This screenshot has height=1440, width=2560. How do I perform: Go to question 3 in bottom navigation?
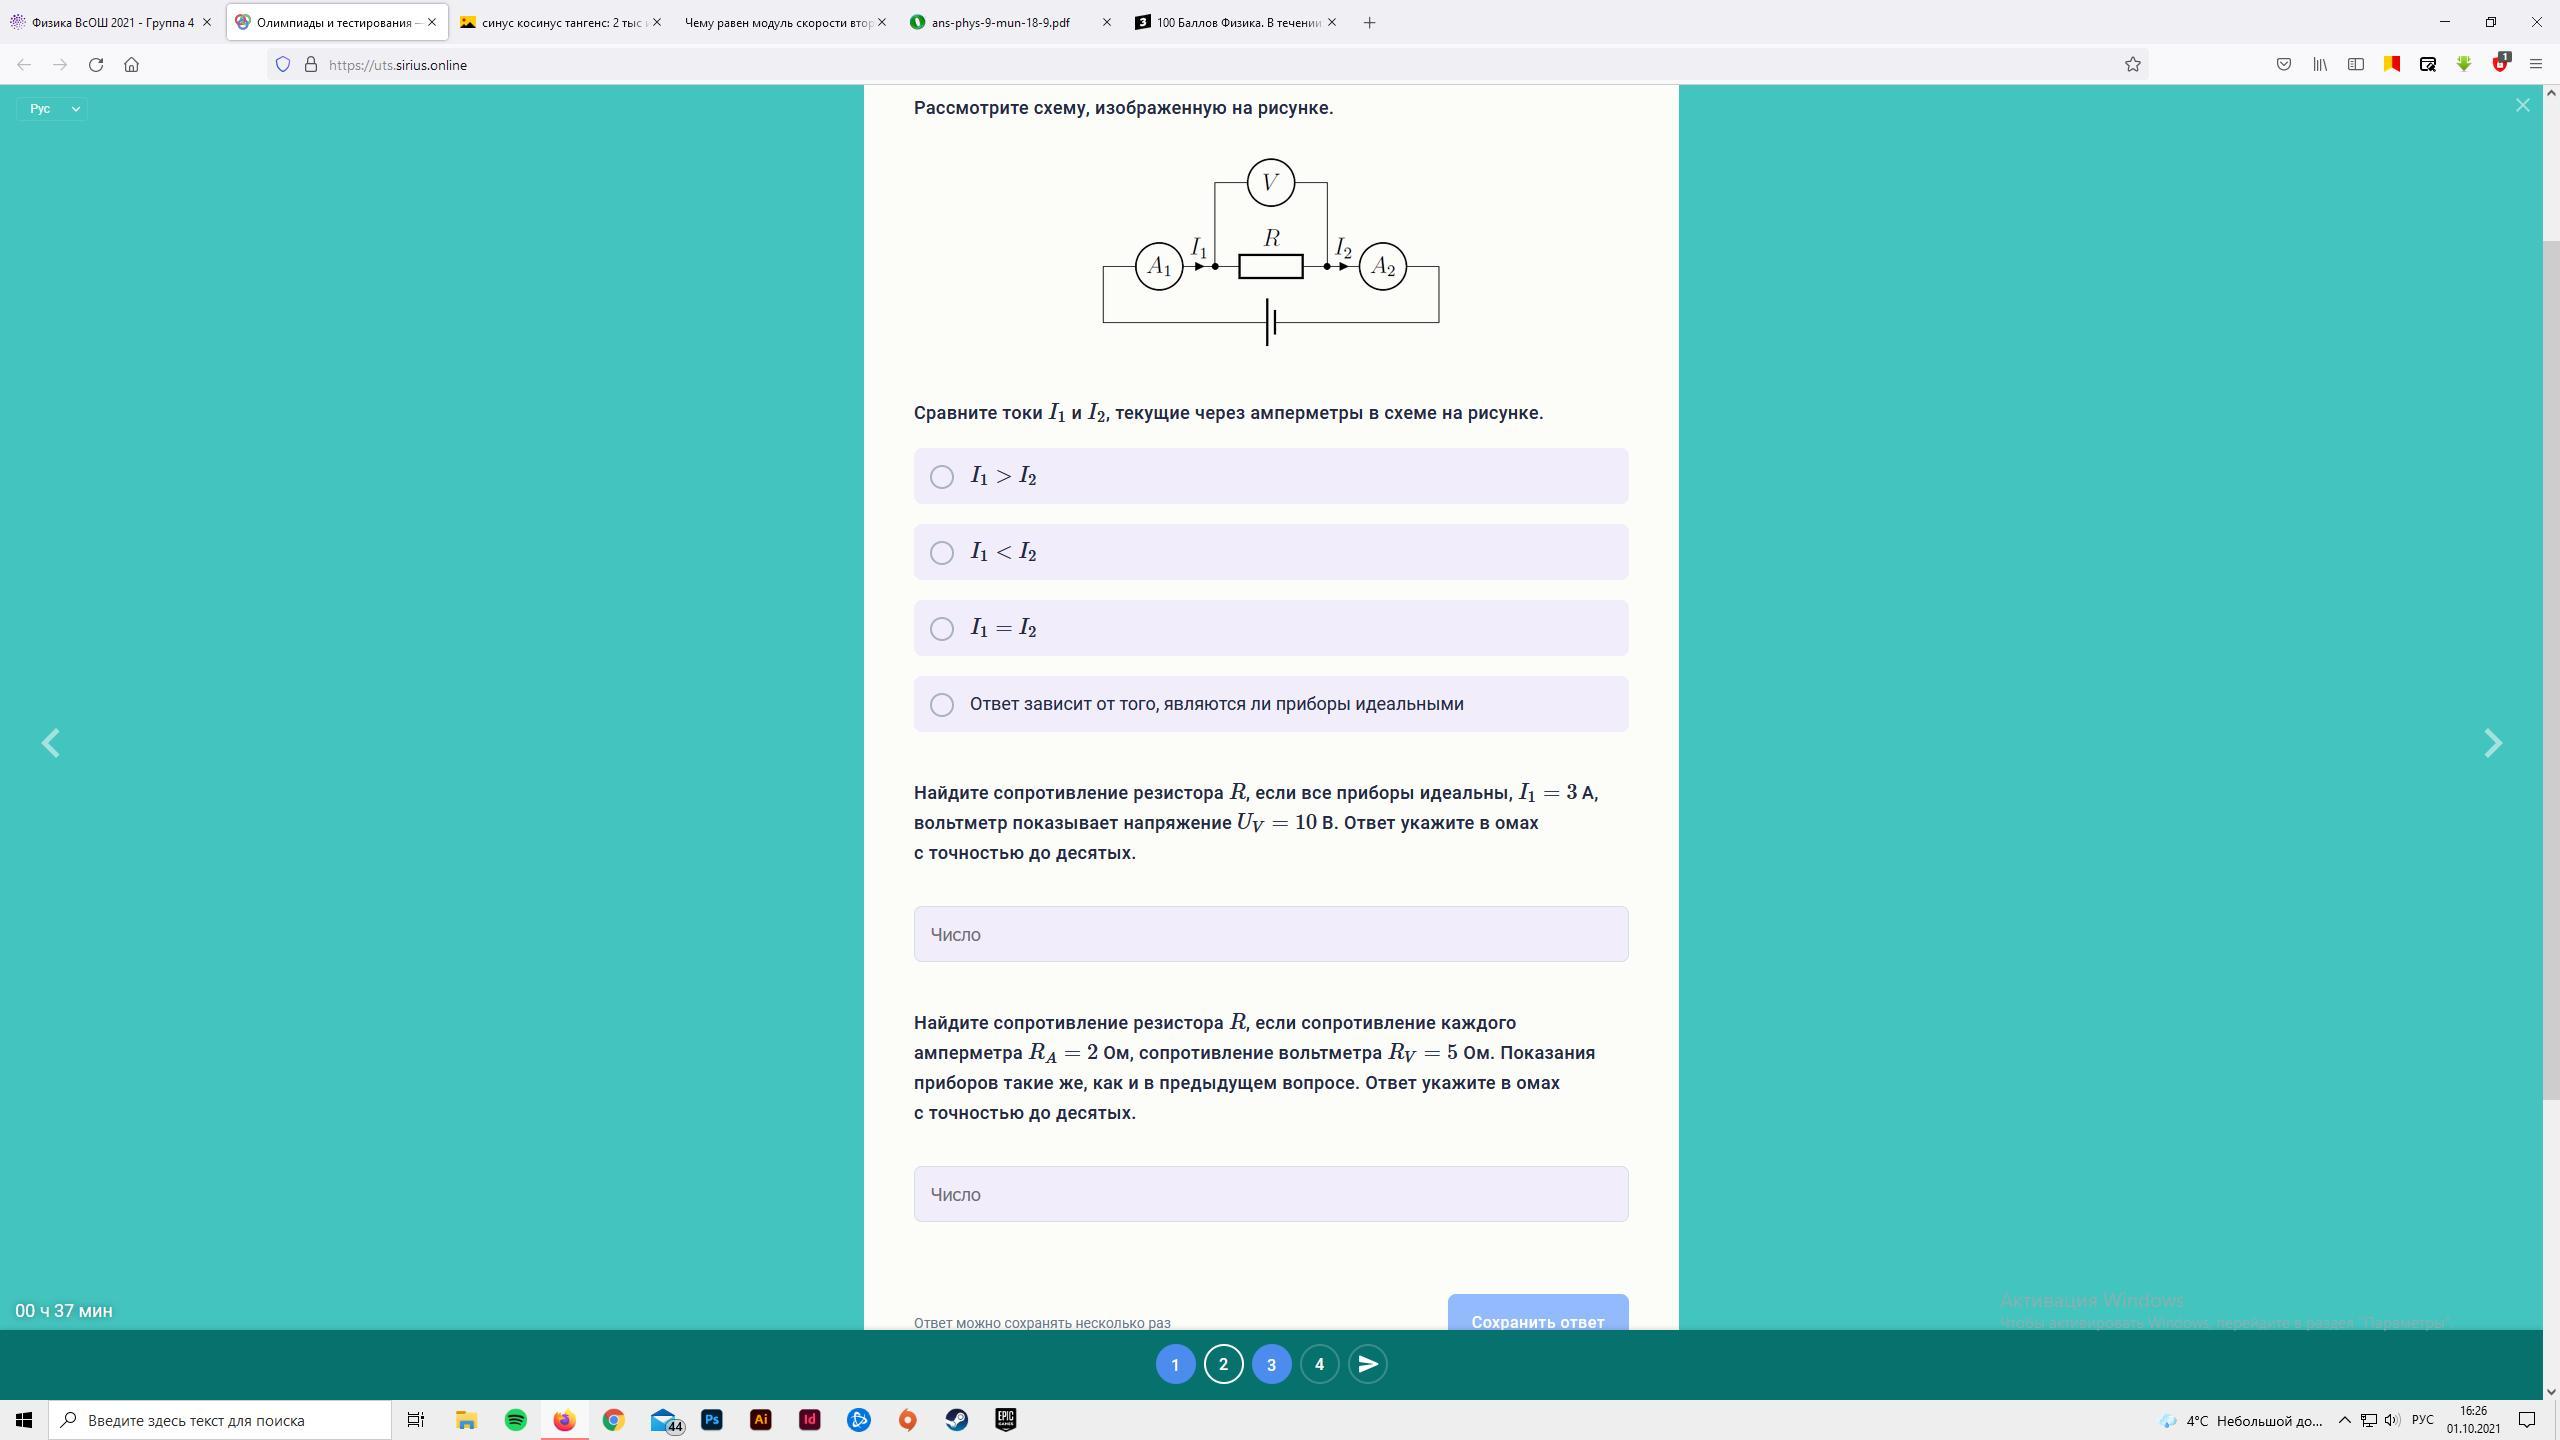pyautogui.click(x=1271, y=1364)
